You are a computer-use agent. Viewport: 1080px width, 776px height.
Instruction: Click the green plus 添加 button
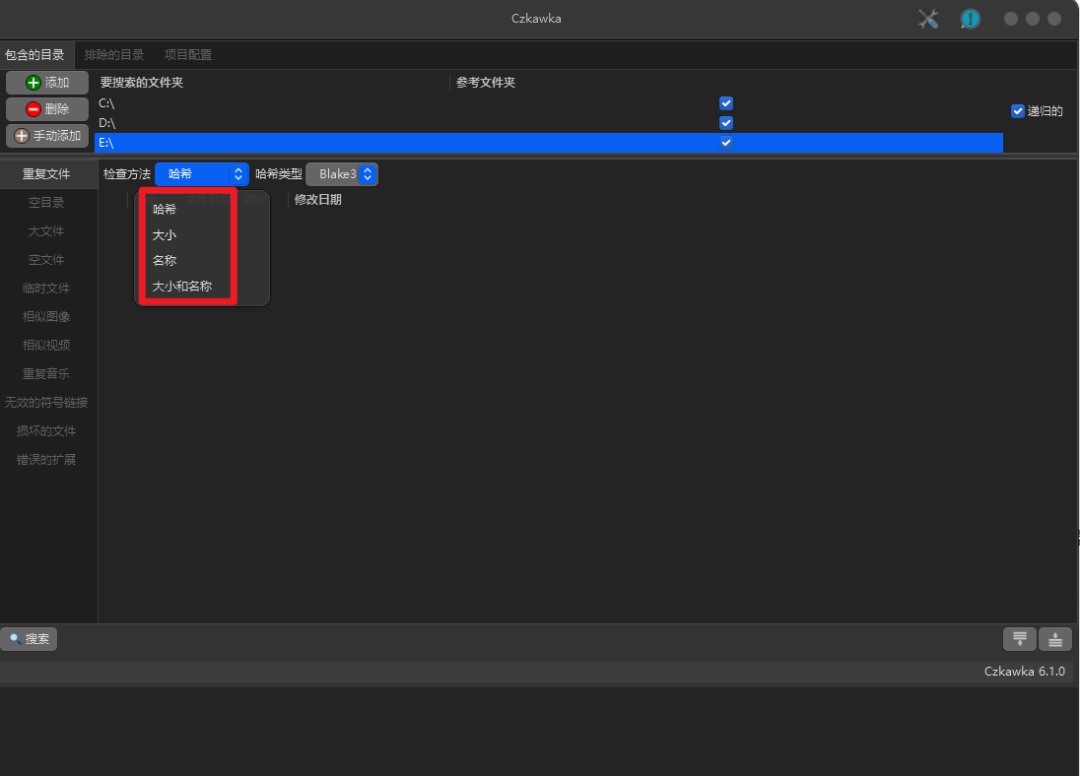(x=48, y=83)
